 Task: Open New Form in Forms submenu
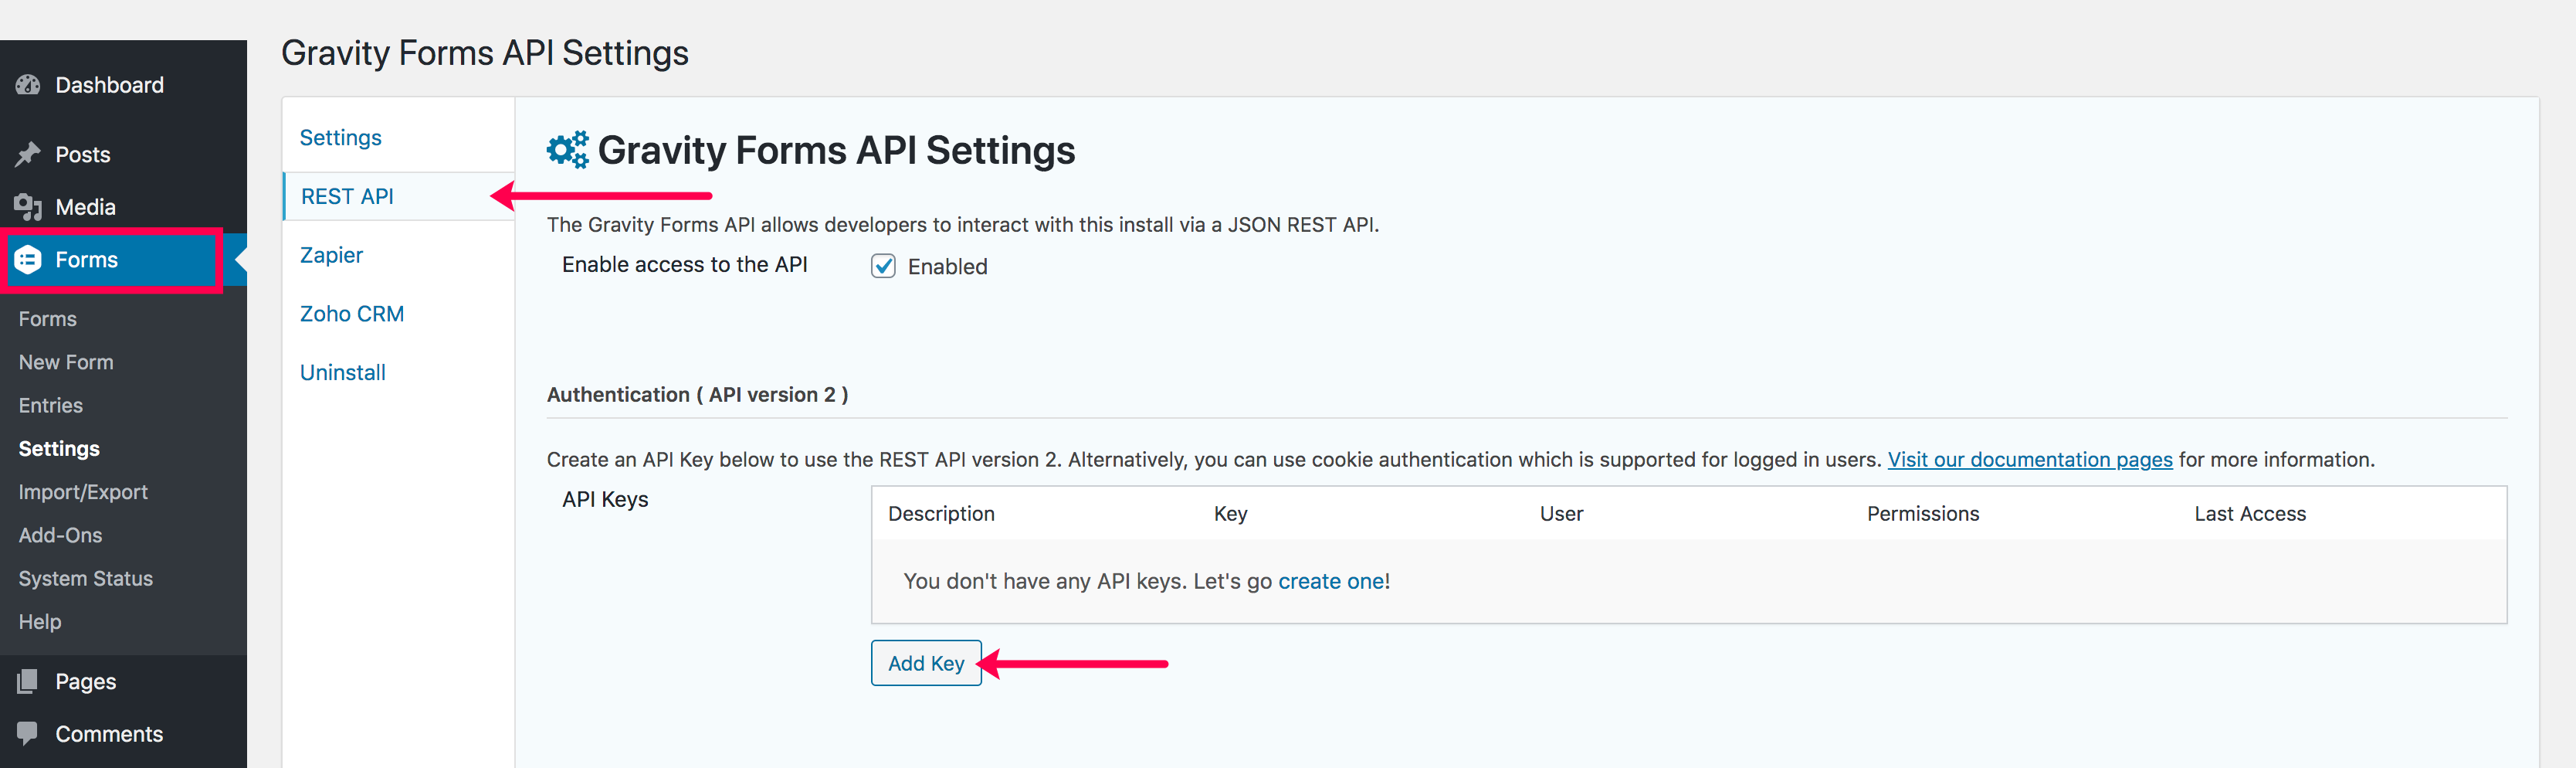66,363
